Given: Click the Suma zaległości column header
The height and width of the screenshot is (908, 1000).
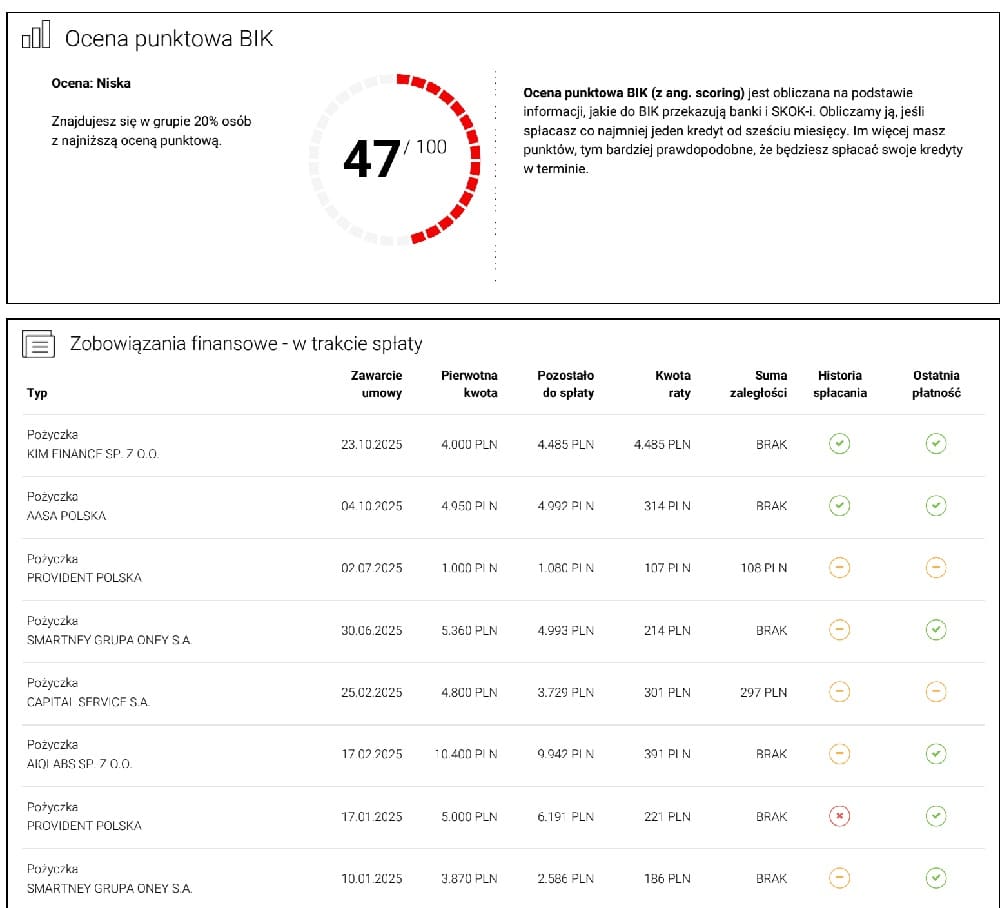Looking at the screenshot, I should (758, 384).
